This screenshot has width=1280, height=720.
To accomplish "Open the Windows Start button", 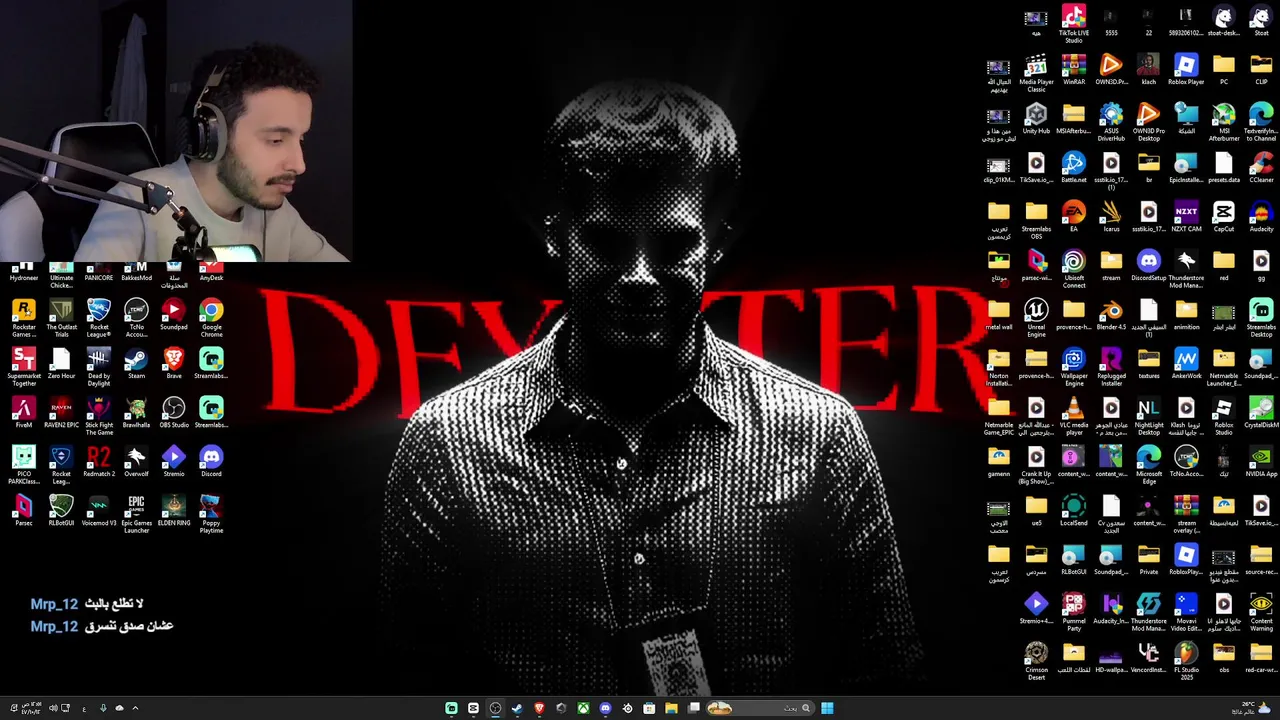I will point(827,708).
